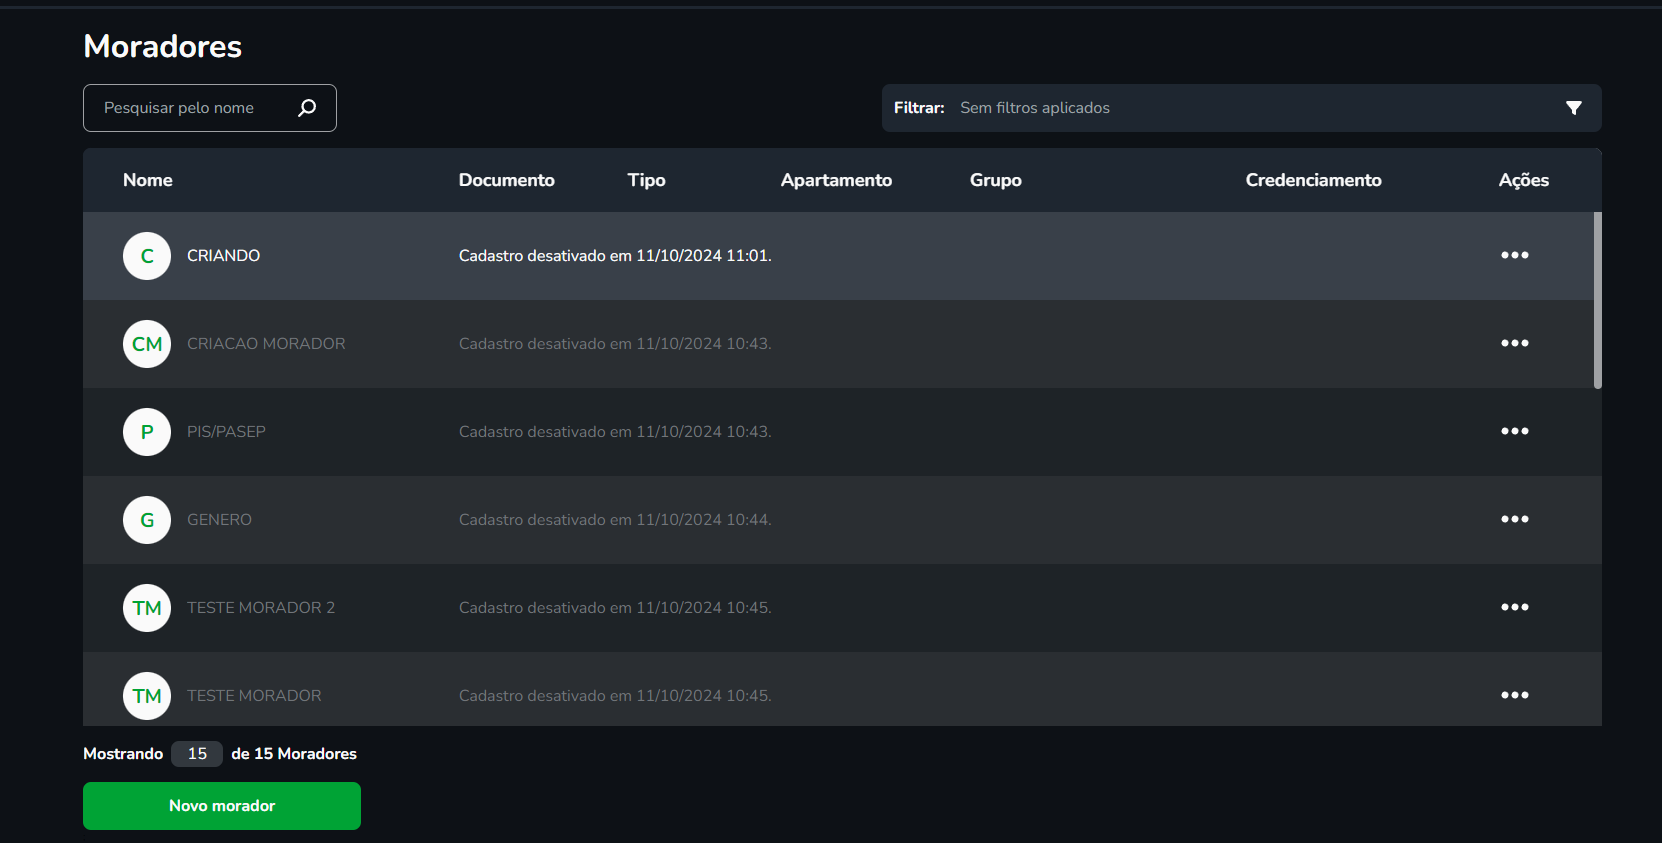Viewport: 1662px width, 843px height.
Task: Select the TESTE MORADOR 2 row name
Action: coord(261,608)
